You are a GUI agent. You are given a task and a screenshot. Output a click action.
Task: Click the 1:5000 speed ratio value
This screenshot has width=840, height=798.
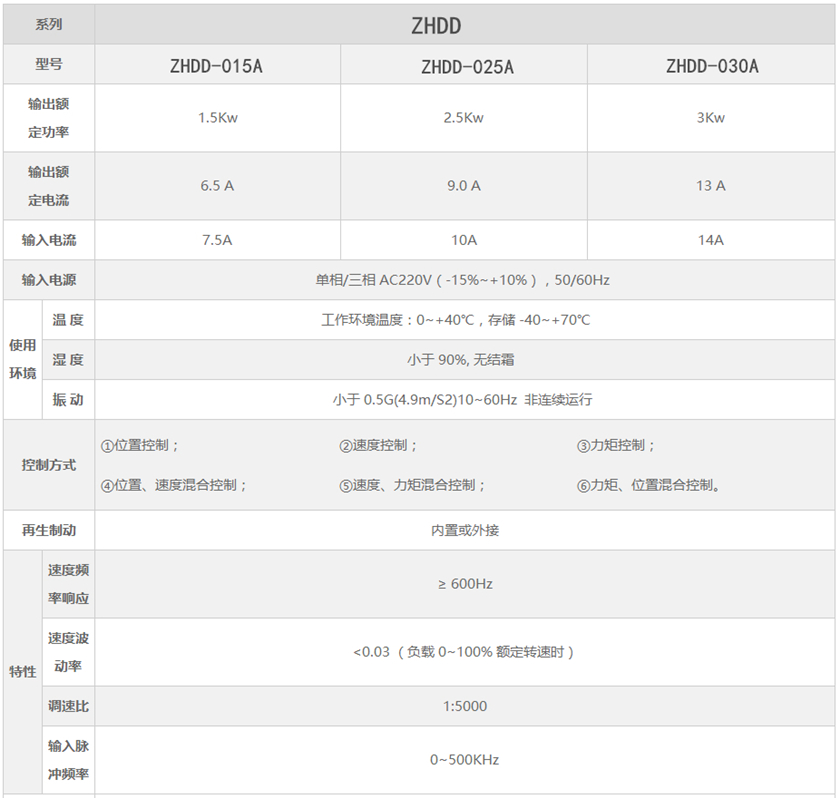point(464,706)
